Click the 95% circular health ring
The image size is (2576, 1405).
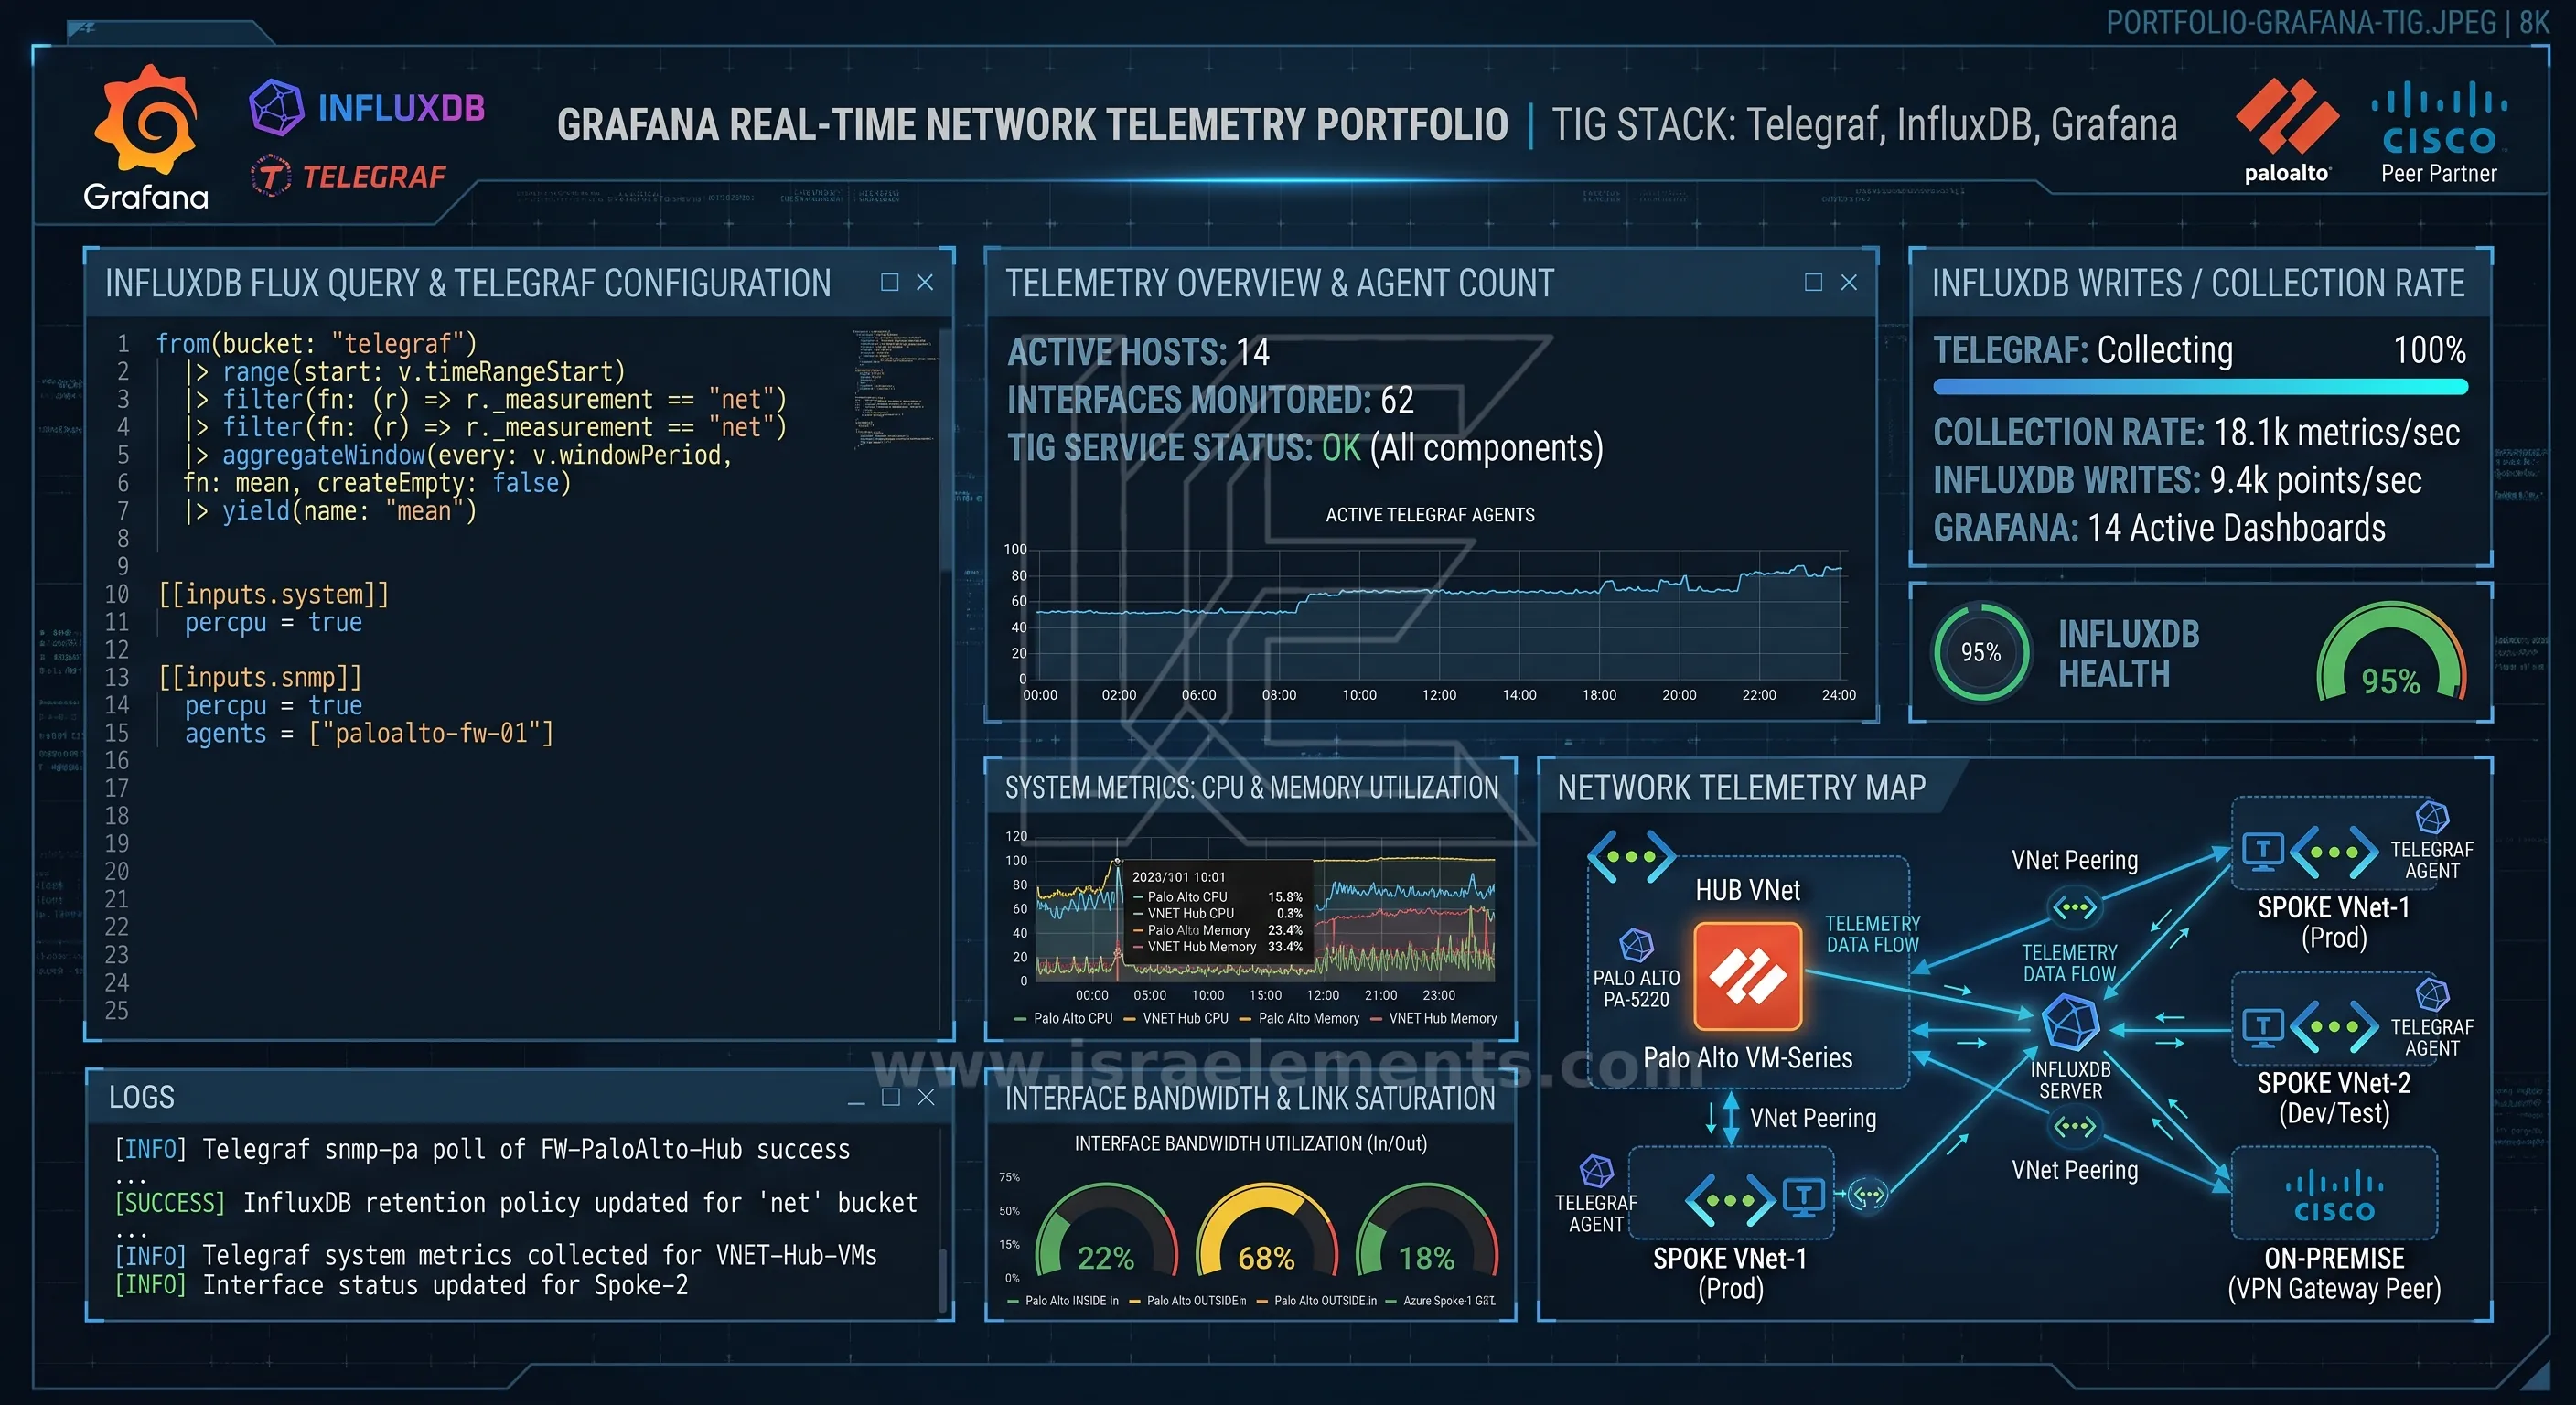pos(1980,652)
